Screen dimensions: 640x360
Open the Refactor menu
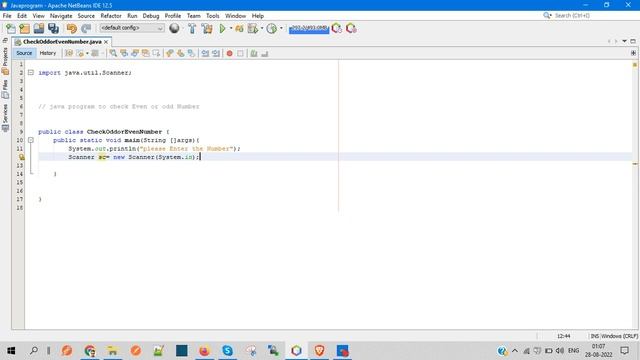click(111, 16)
